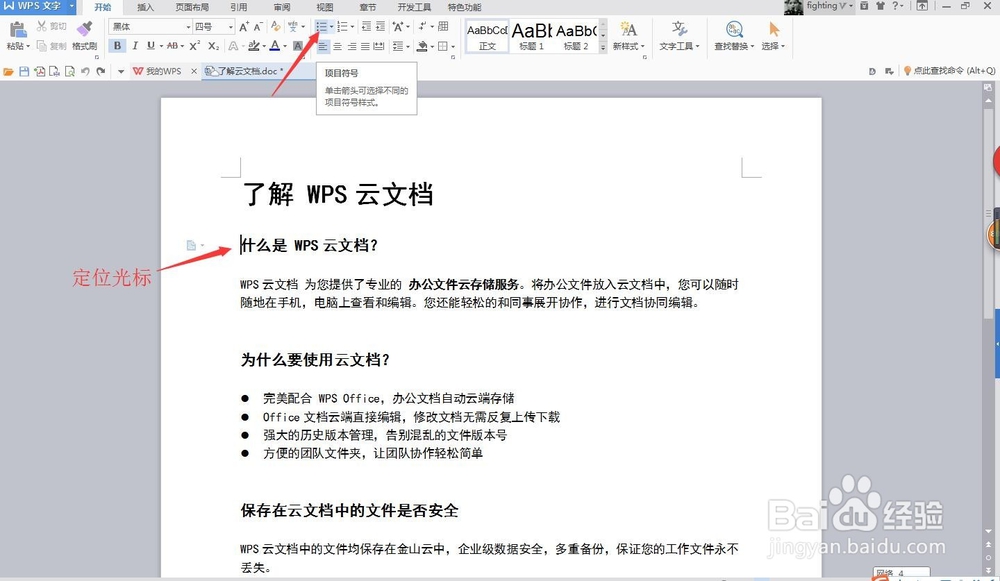Screen dimensions: 1000x581
Task: Click the text effects outlined A icon
Action: [x=233, y=45]
